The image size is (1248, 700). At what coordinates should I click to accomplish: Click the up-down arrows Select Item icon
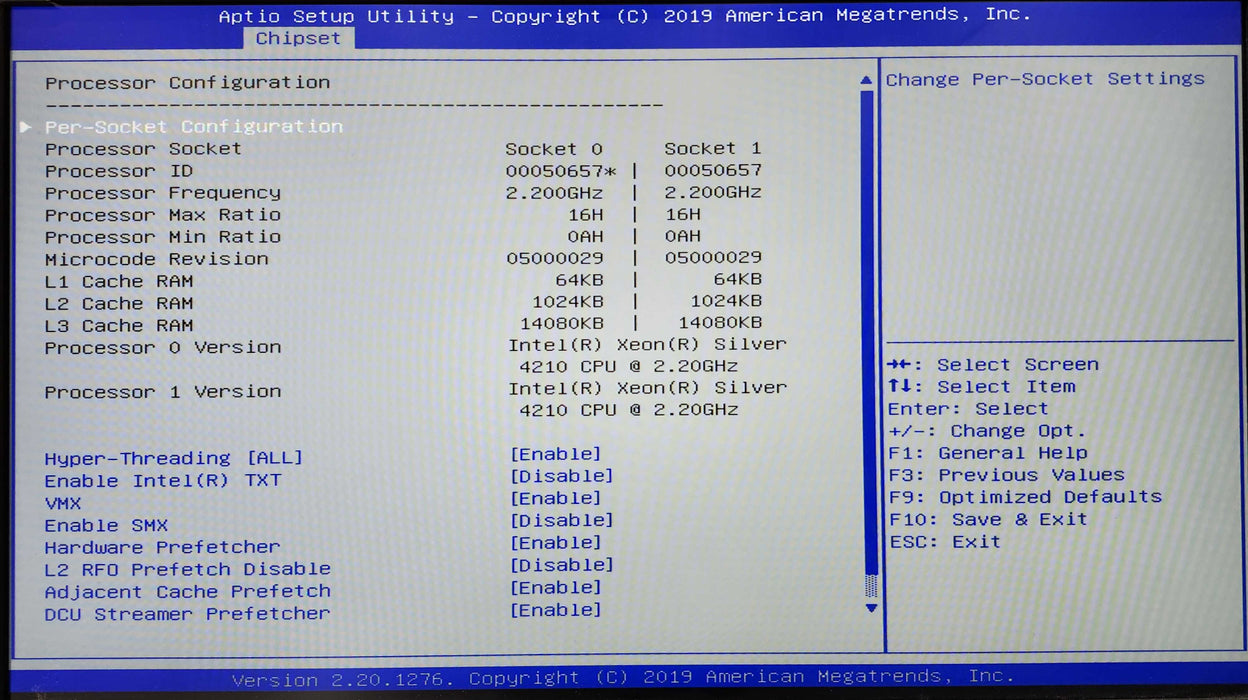(x=897, y=387)
